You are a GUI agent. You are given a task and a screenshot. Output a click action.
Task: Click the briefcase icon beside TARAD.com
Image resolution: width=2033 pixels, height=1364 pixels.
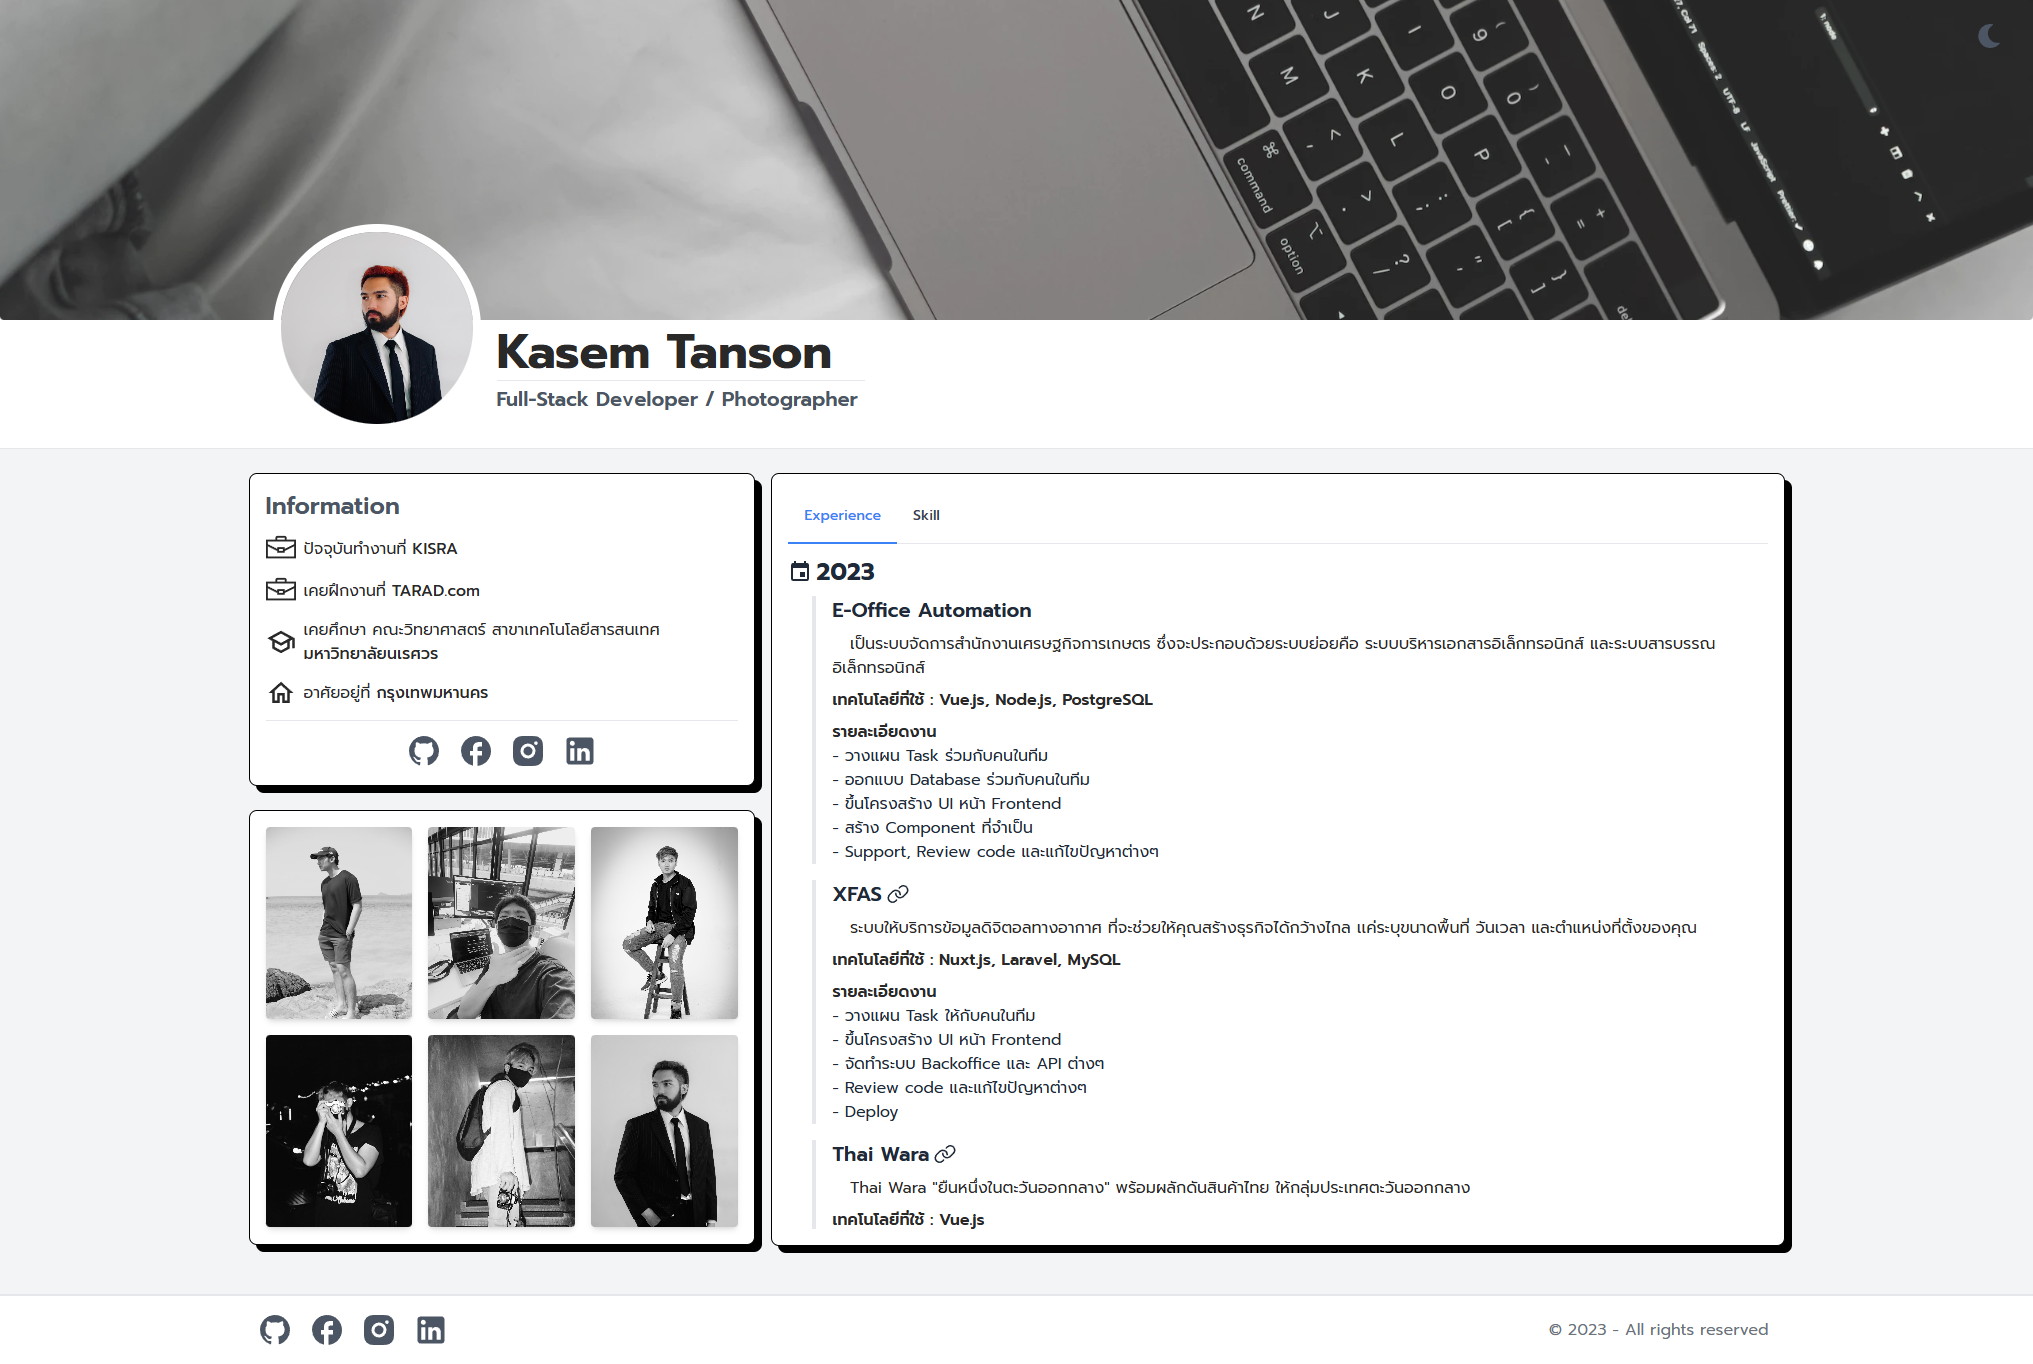coord(281,590)
